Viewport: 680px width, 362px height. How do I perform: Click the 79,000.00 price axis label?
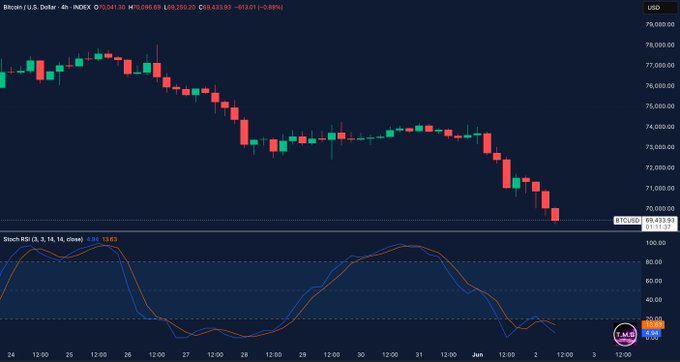pos(660,25)
